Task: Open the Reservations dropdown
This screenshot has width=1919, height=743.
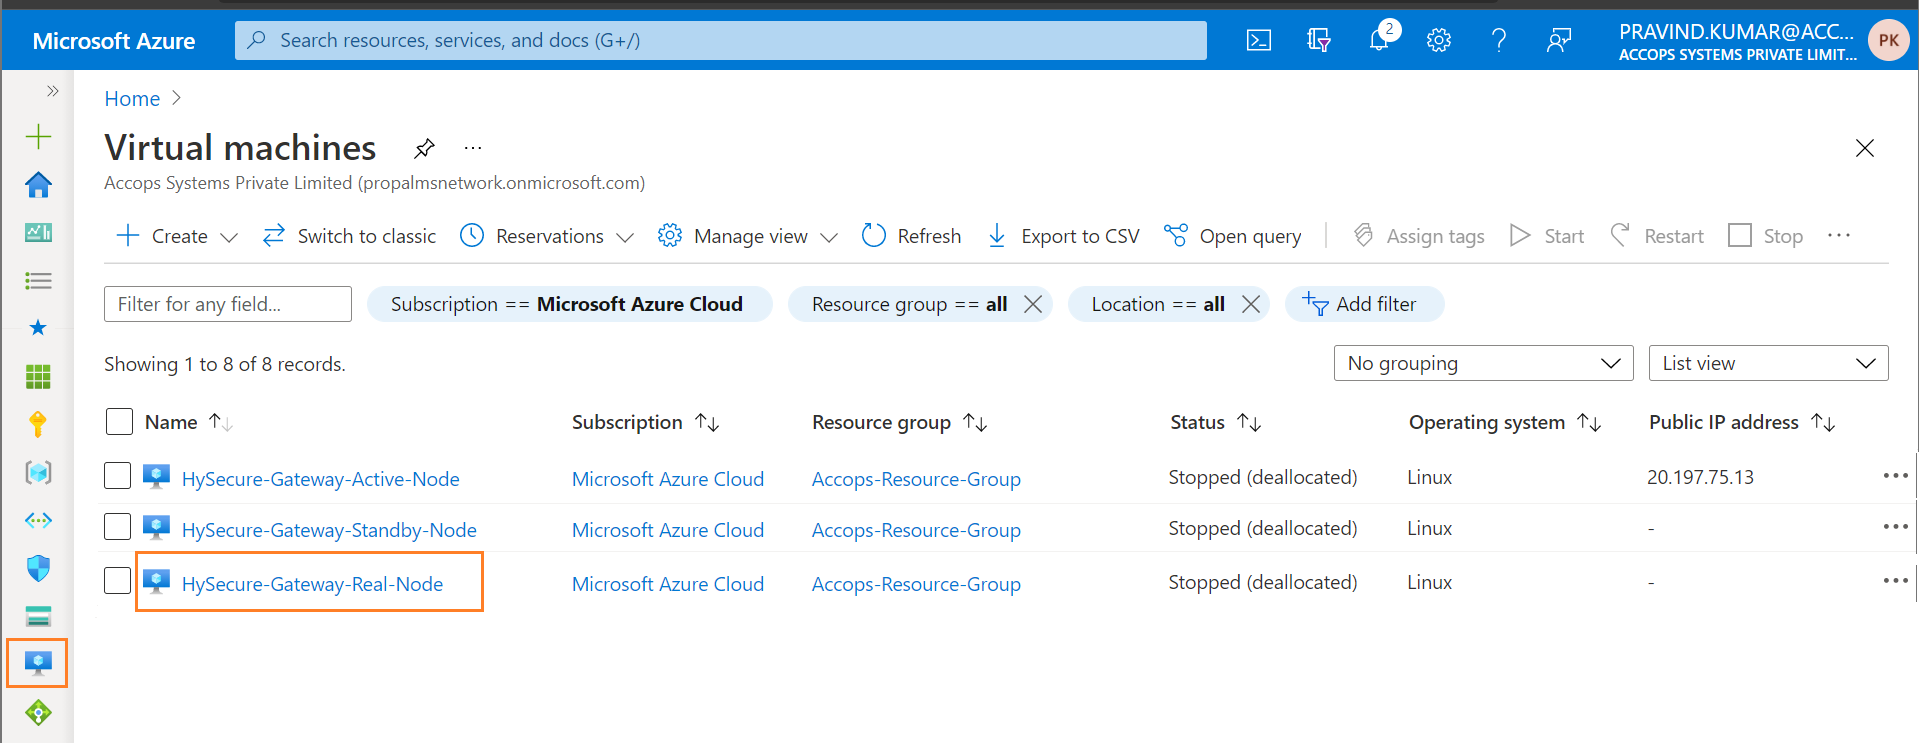Action: 546,236
